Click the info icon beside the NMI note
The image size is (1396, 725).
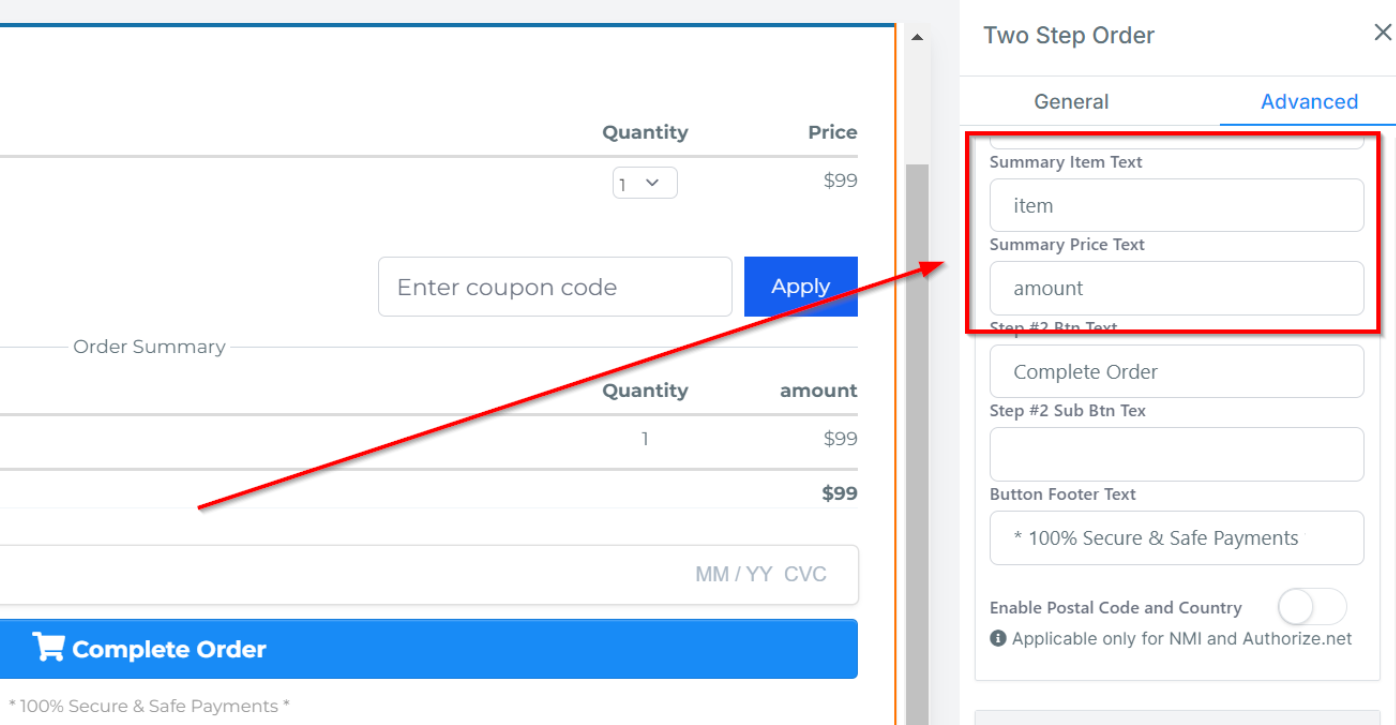pyautogui.click(x=998, y=638)
